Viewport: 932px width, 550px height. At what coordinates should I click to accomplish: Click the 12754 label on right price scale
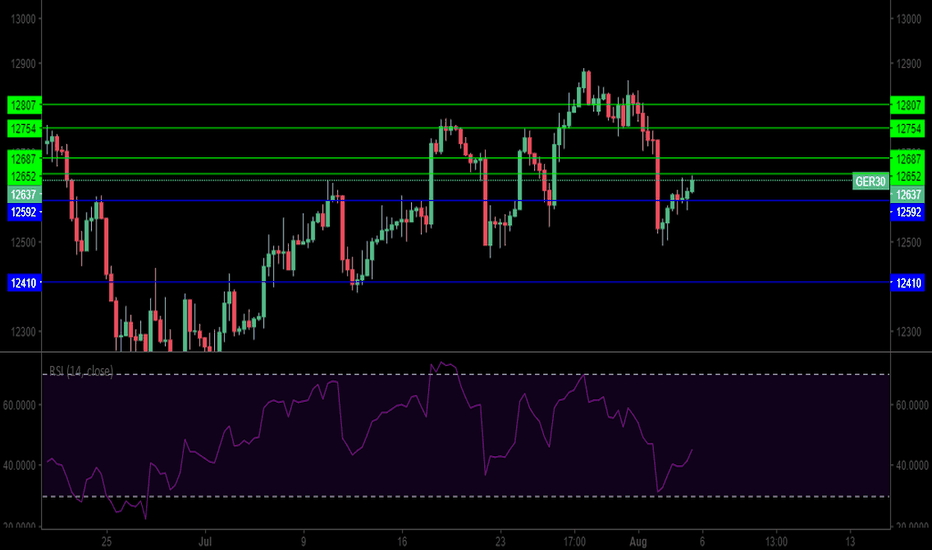(x=908, y=128)
